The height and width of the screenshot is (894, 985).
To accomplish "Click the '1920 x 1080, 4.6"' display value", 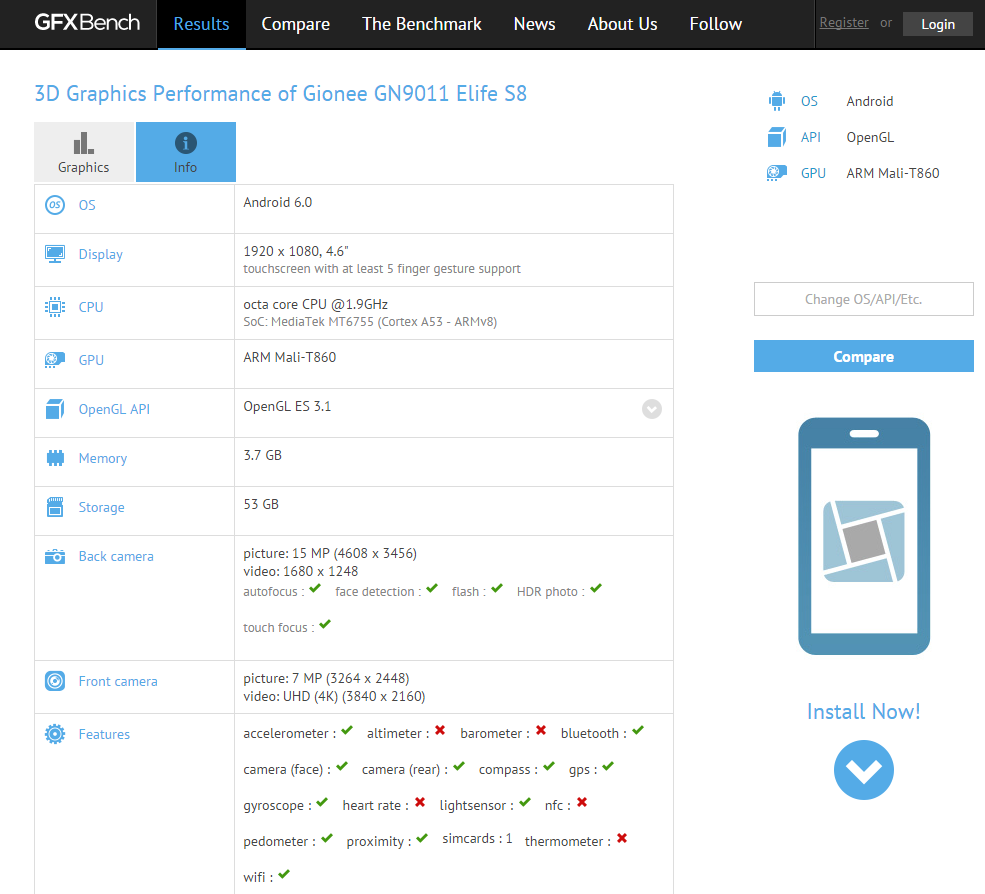I will pyautogui.click(x=296, y=251).
